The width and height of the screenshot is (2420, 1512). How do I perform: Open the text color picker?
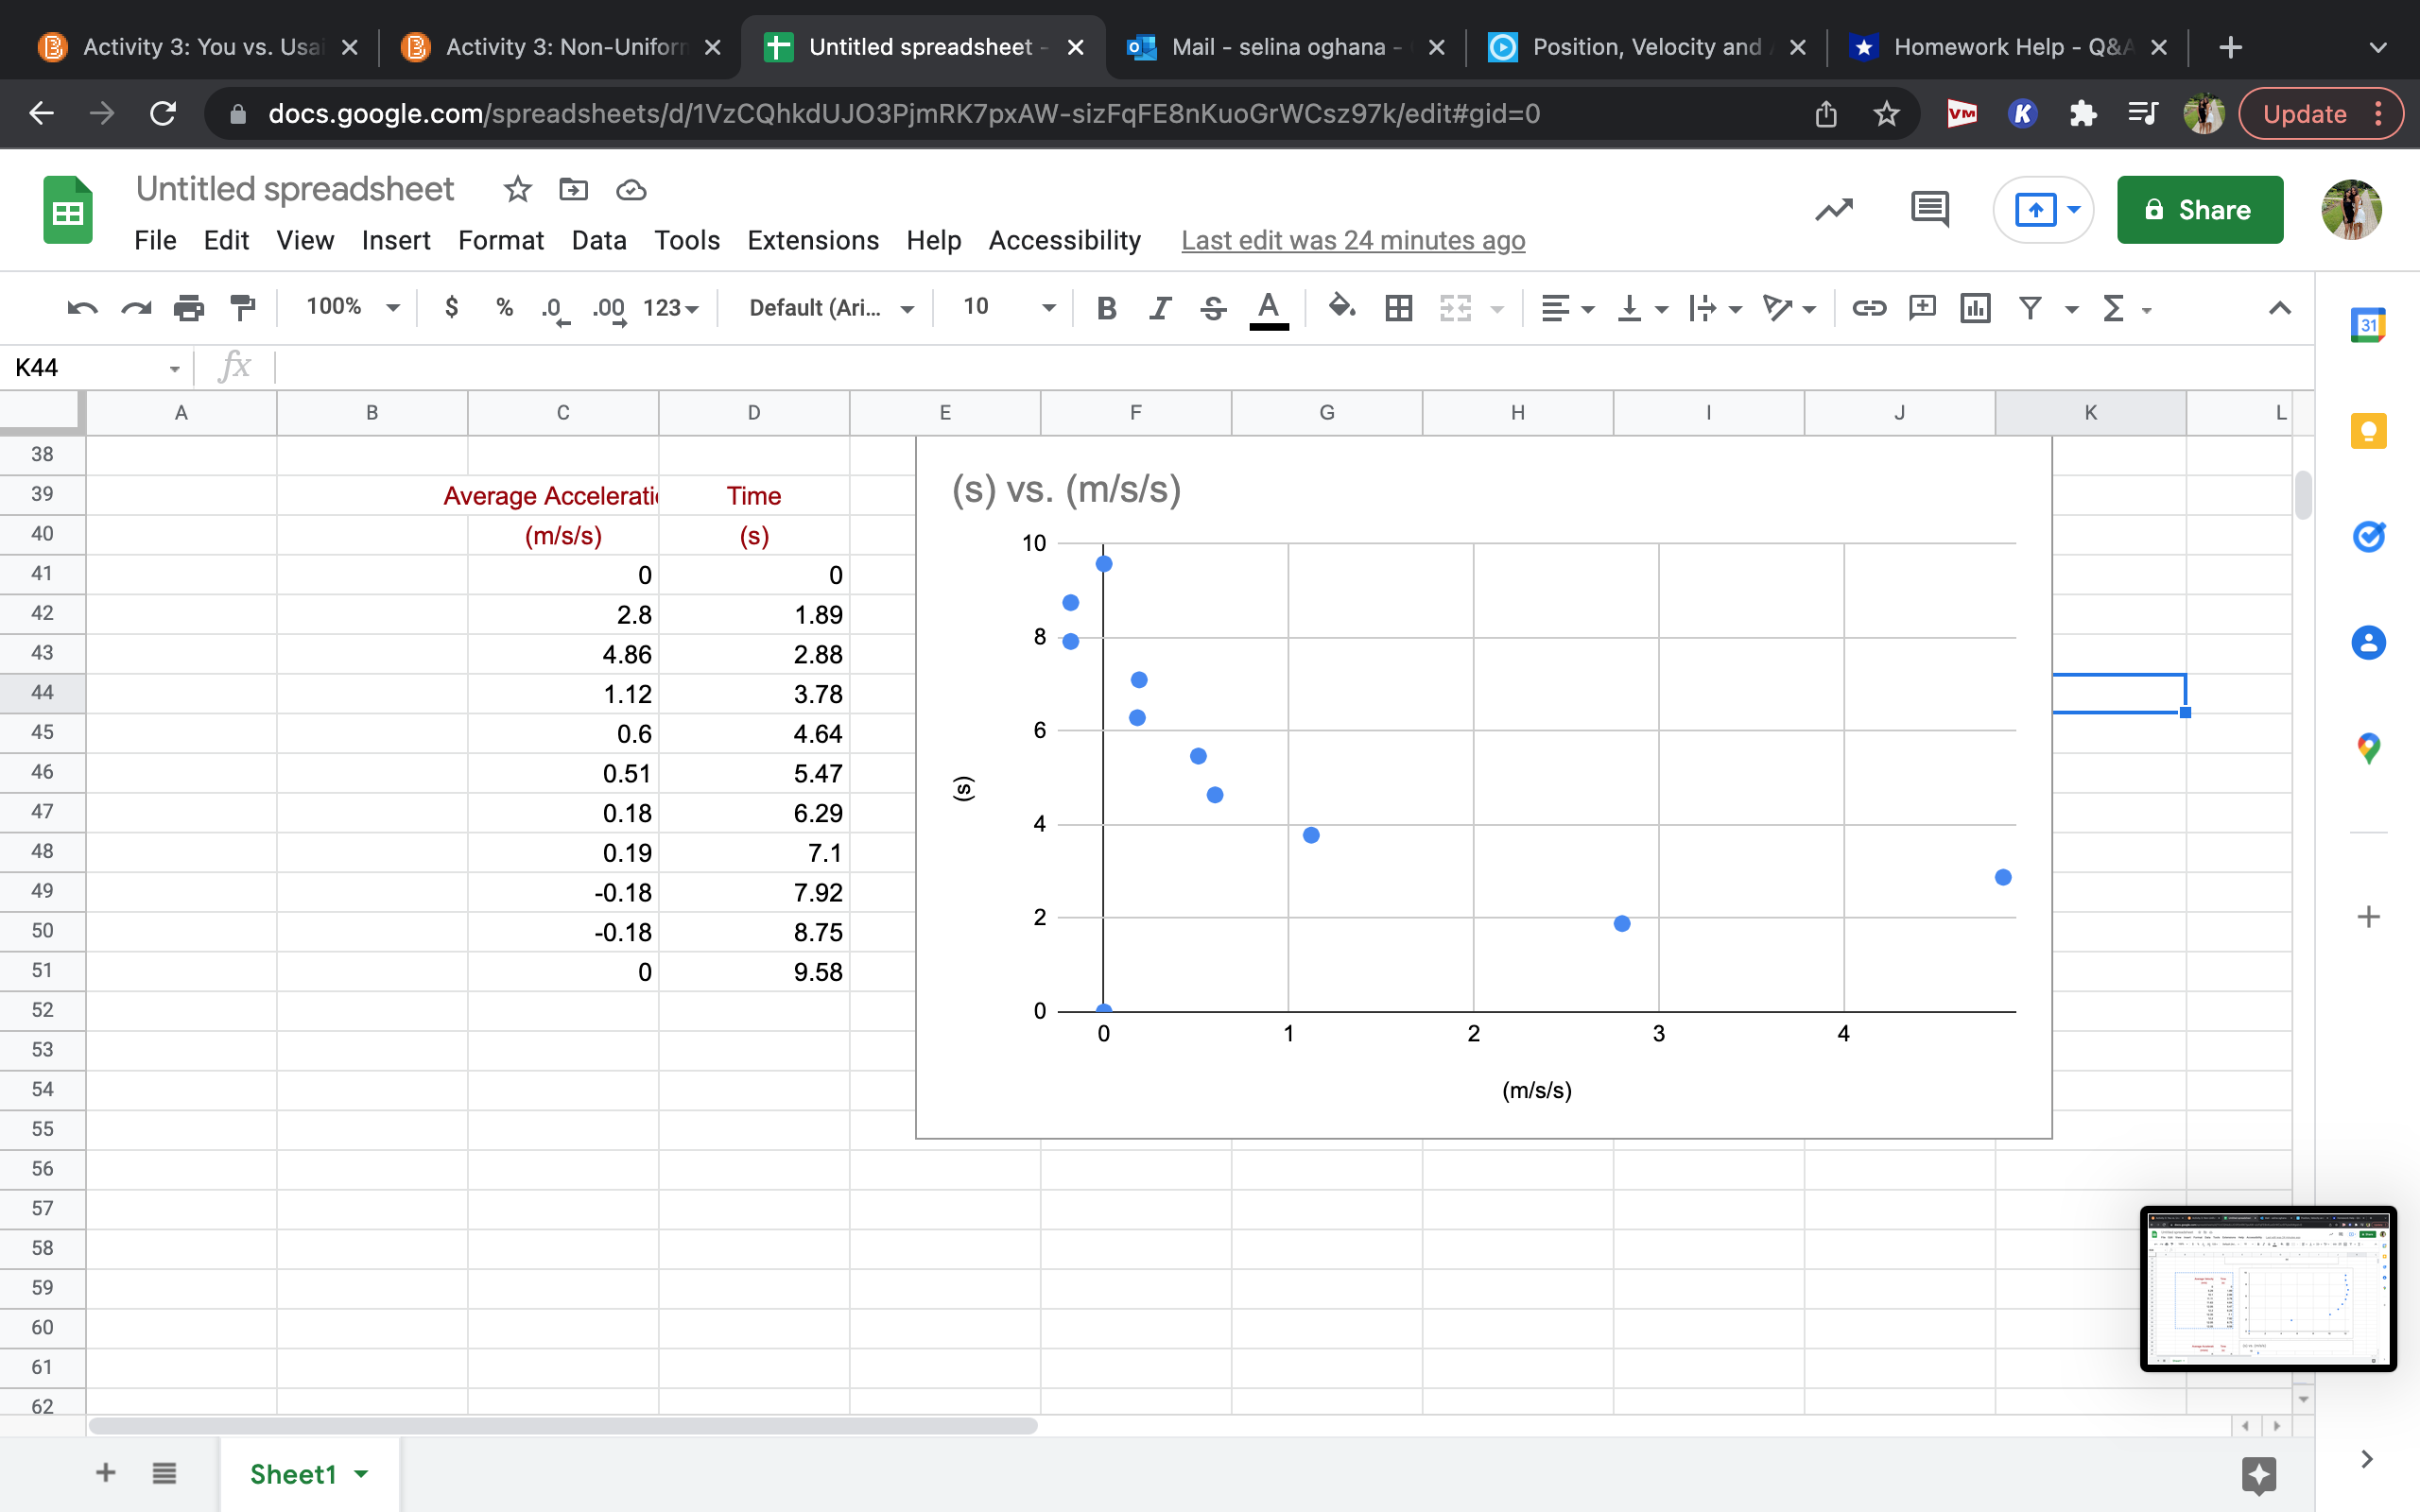(x=1267, y=308)
